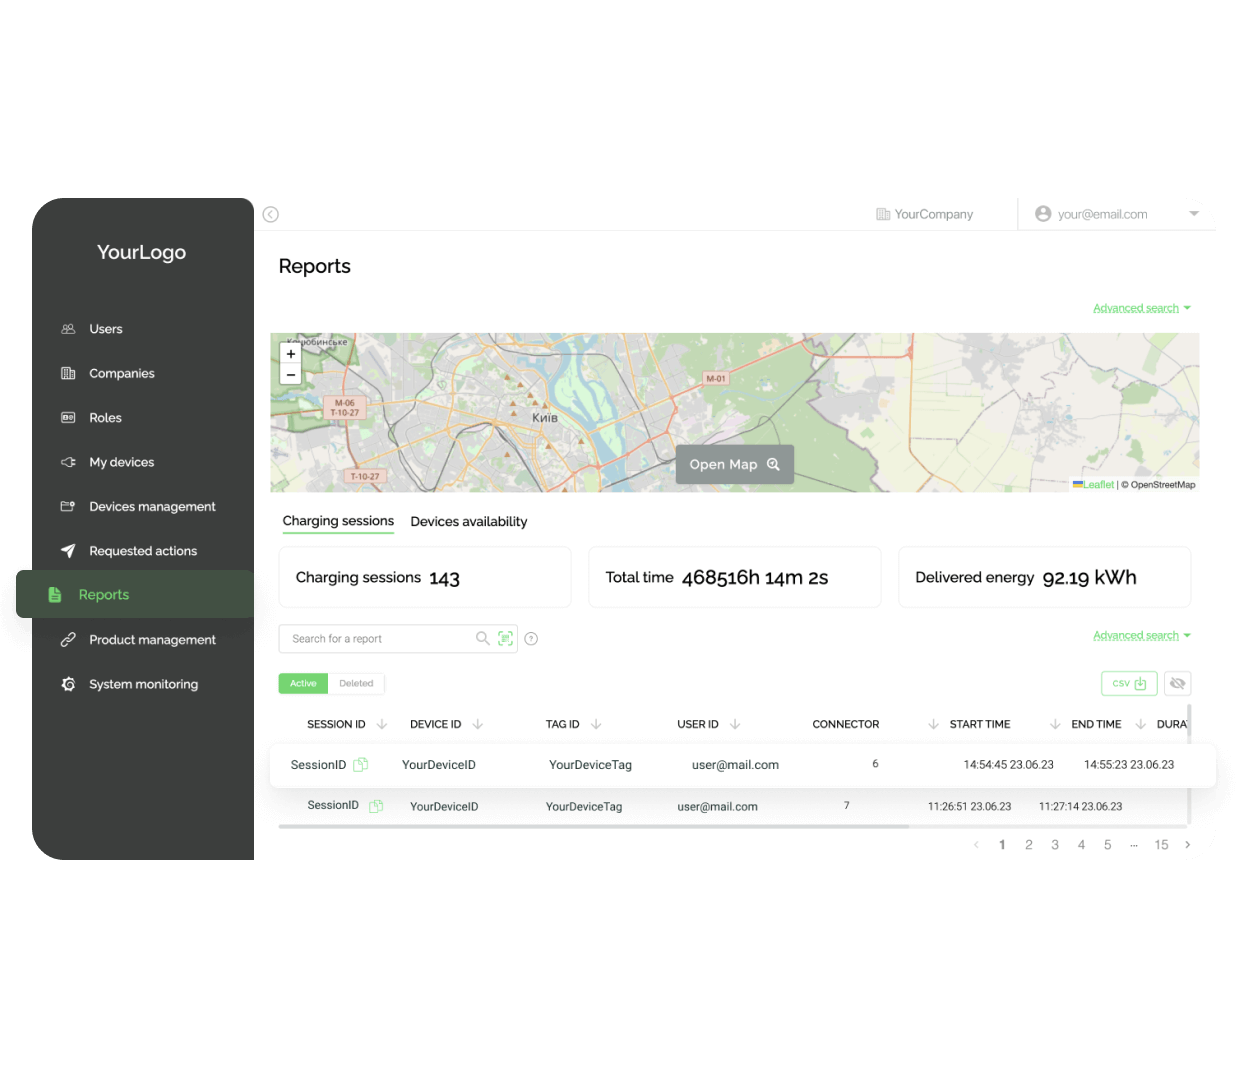The image size is (1246, 1070).
Task: Click the Requested actions paper-plane icon
Action: pyautogui.click(x=68, y=550)
